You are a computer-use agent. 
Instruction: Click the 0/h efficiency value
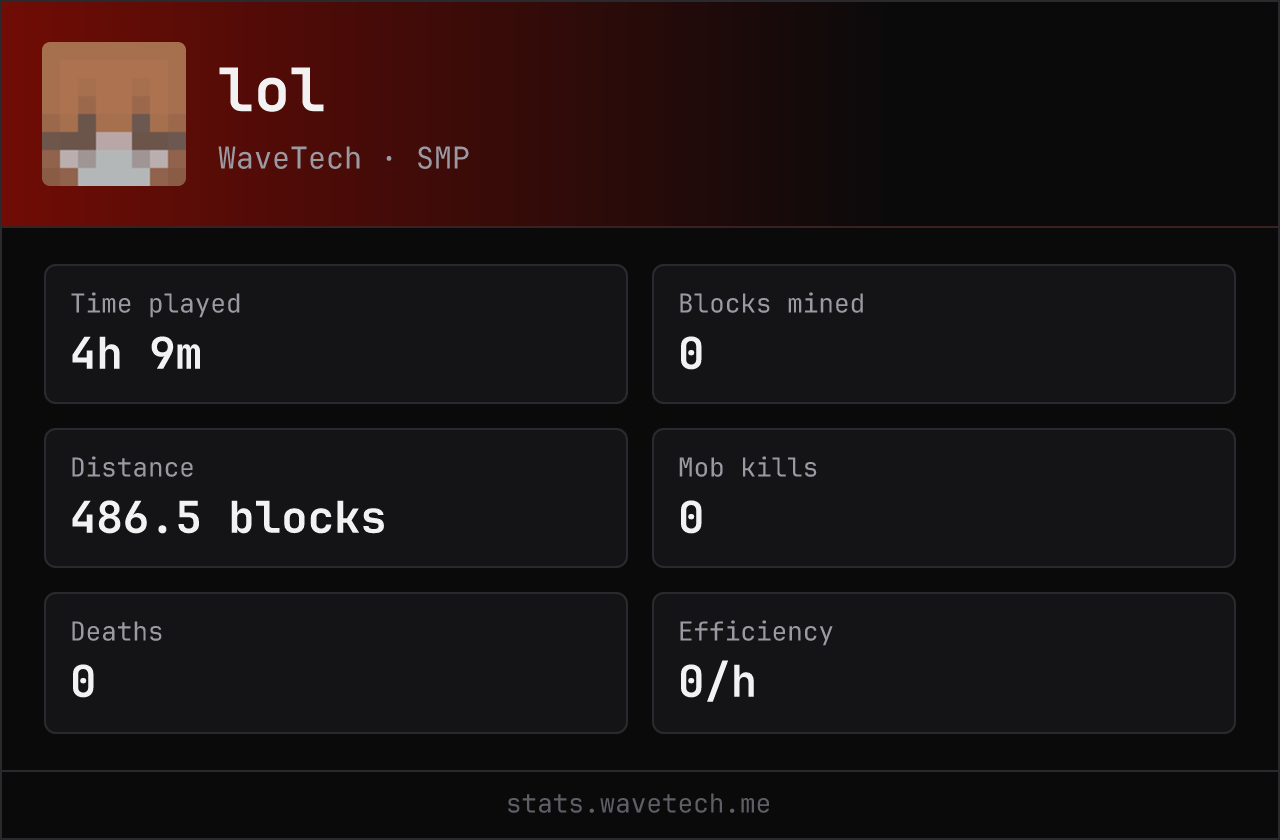tap(717, 682)
